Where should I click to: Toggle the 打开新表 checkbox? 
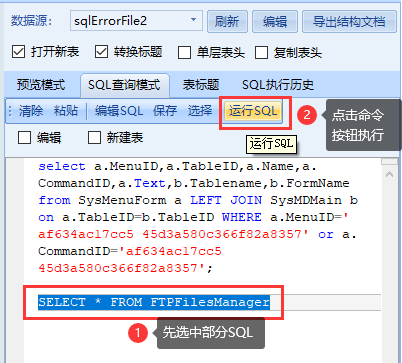coord(18,52)
